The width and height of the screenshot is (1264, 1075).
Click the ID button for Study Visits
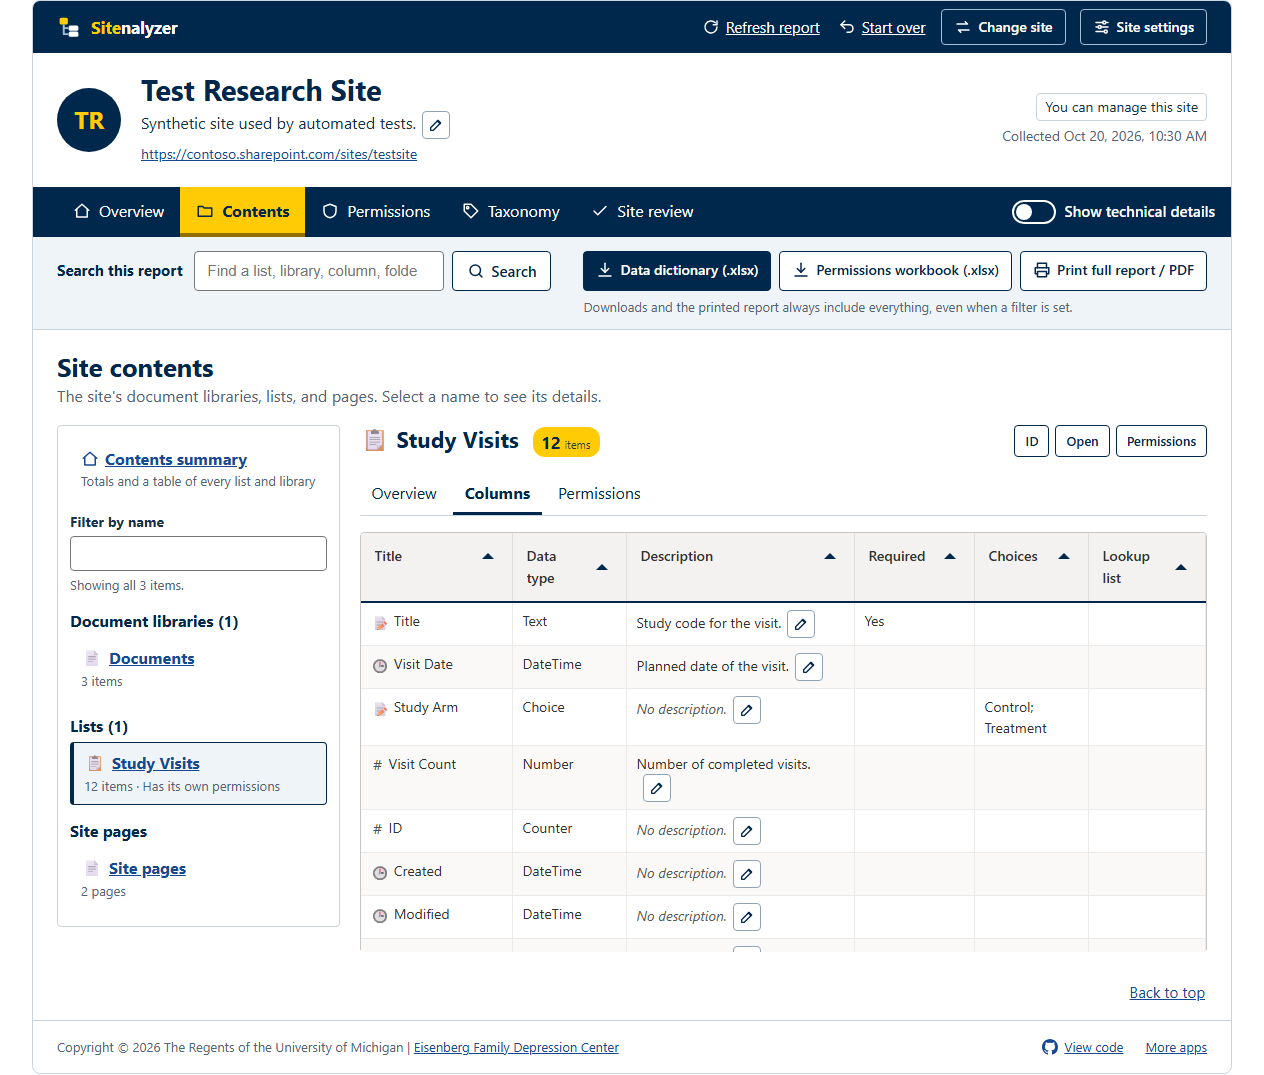coord(1031,441)
